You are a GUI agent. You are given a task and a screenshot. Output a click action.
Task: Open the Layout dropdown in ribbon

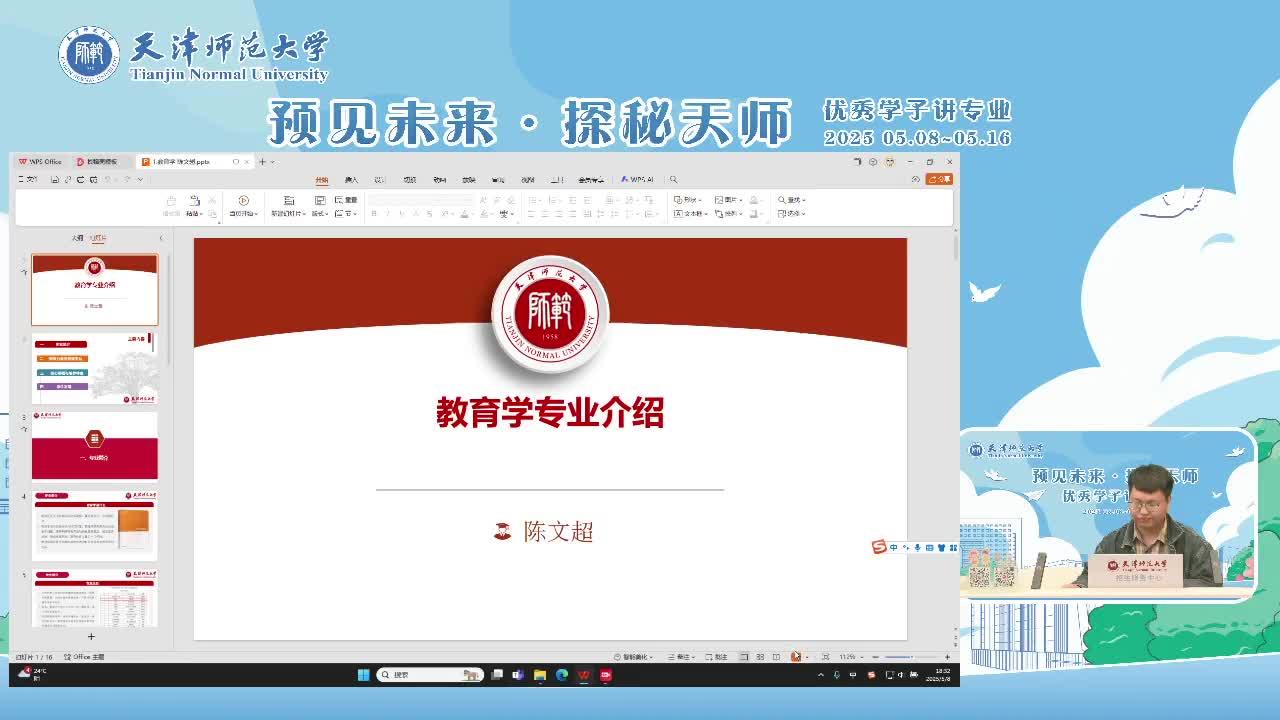[x=320, y=214]
